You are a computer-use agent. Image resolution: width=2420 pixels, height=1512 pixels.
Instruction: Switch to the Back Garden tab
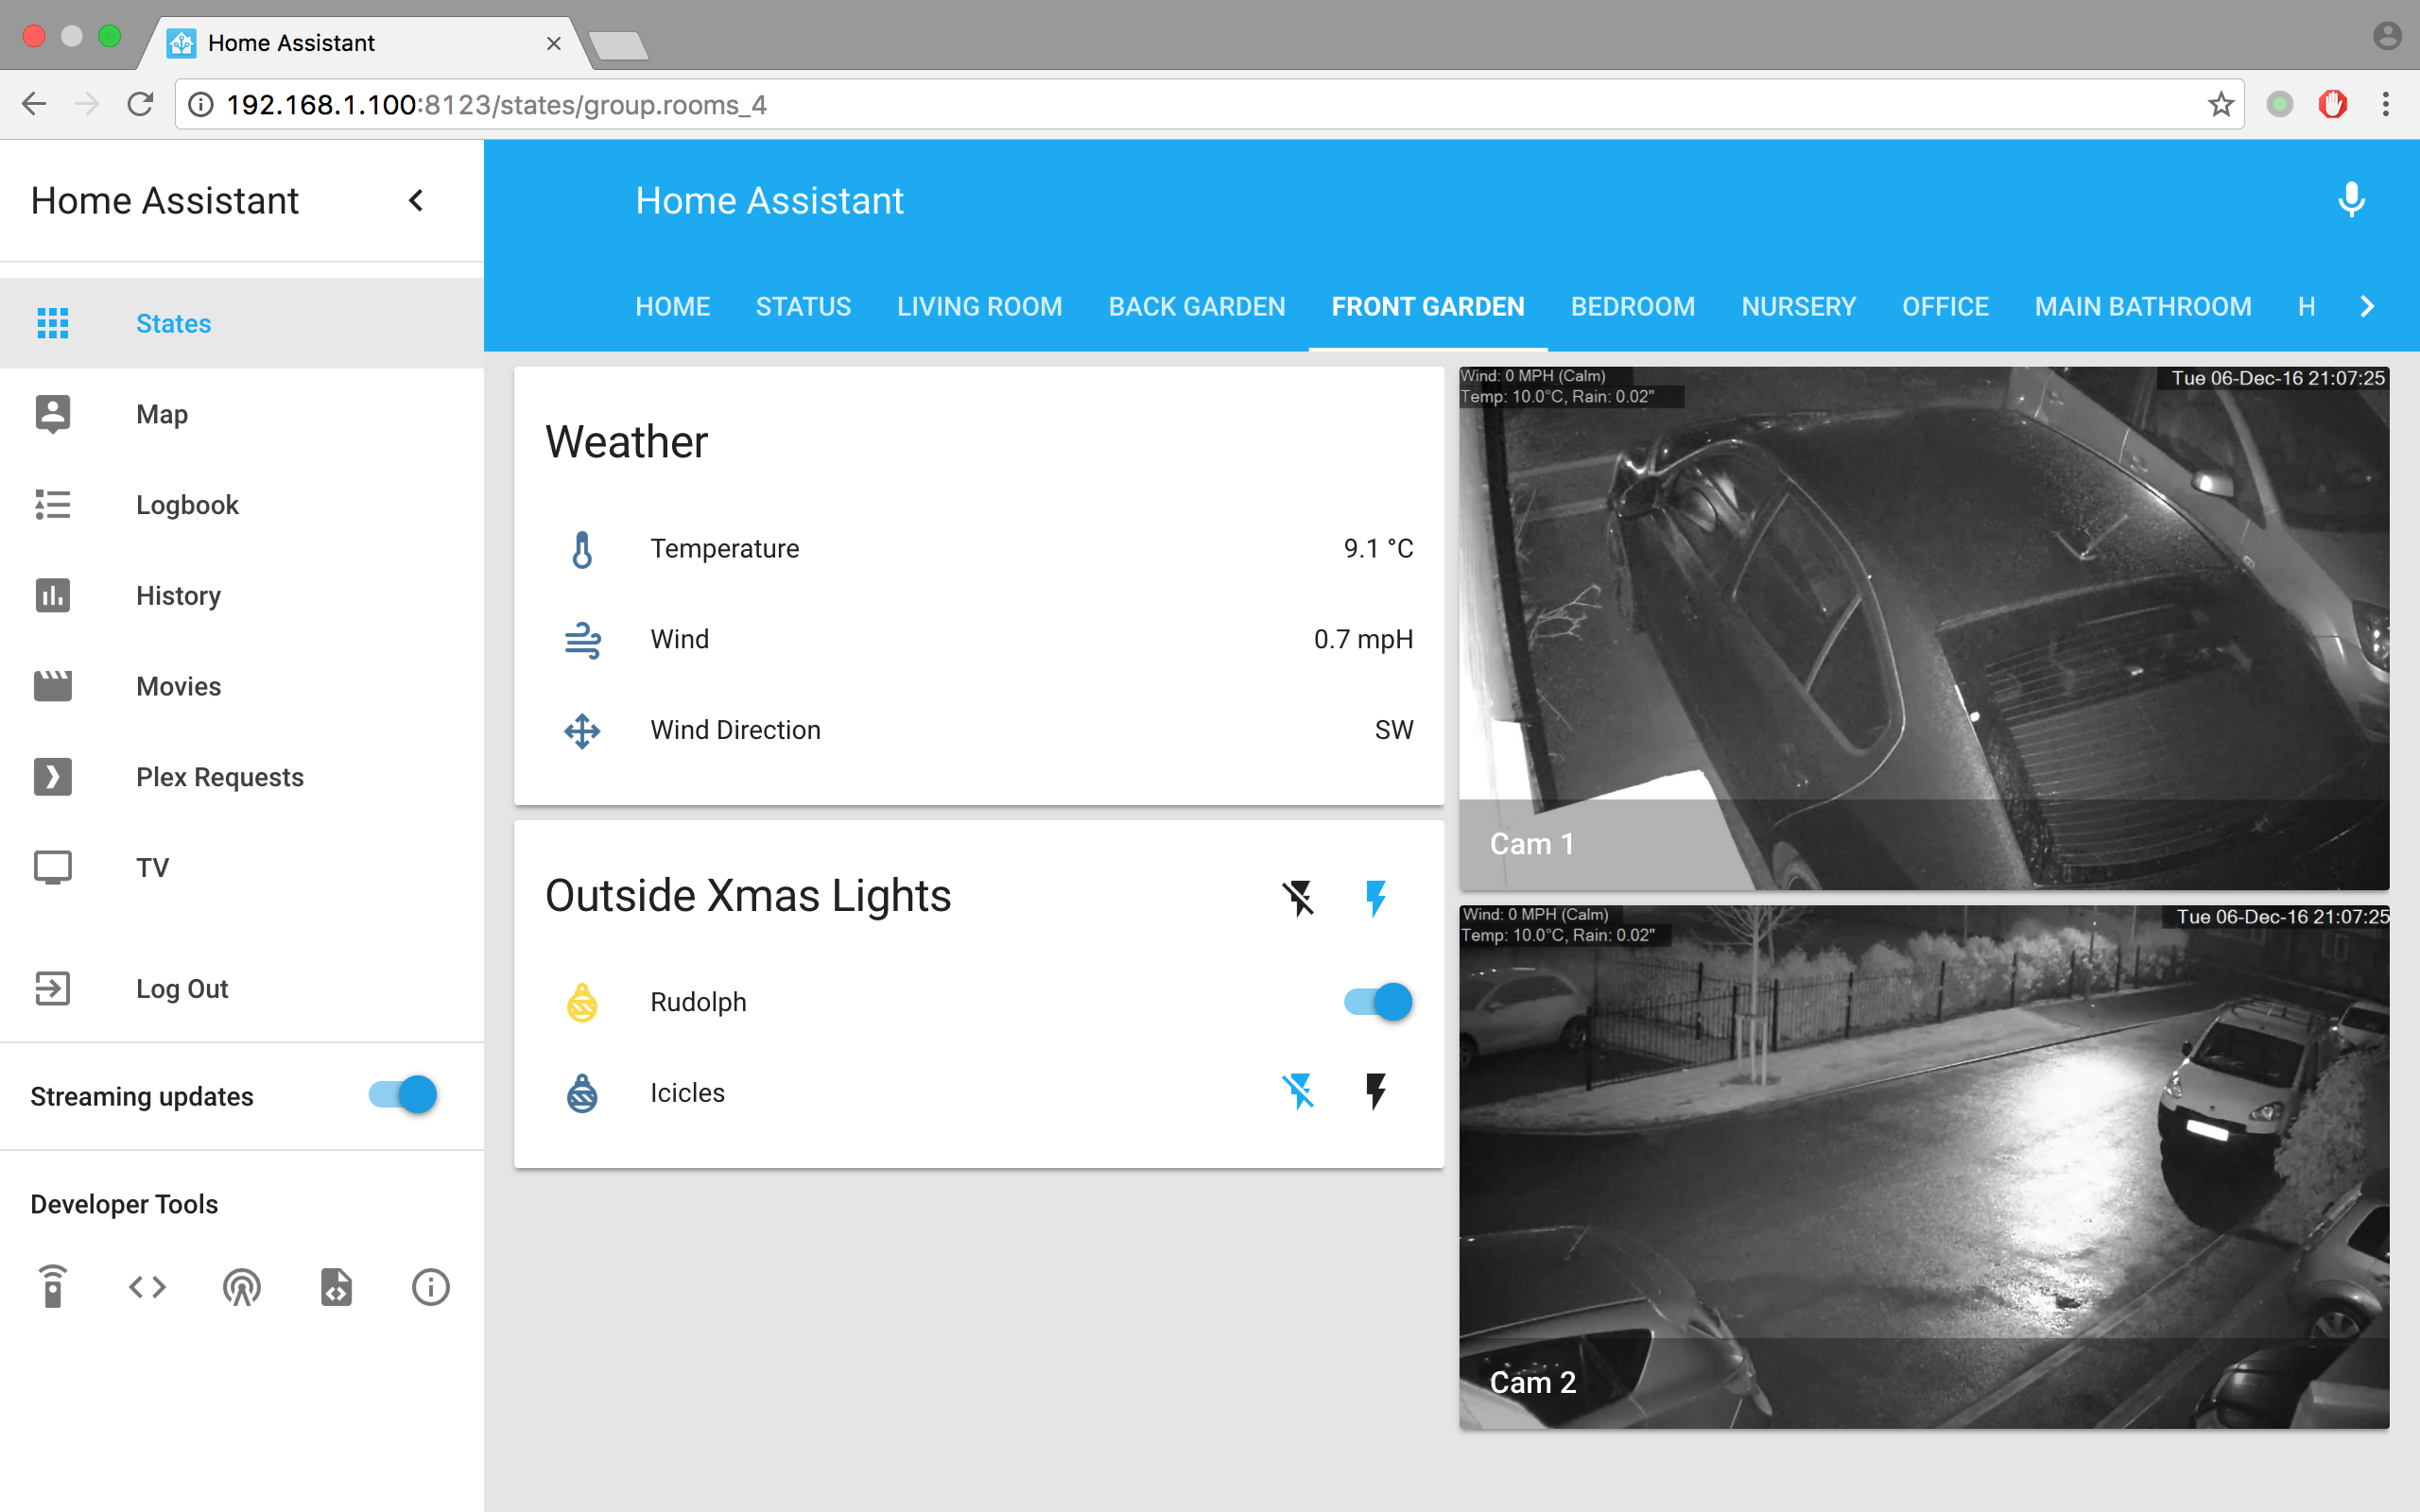point(1196,306)
